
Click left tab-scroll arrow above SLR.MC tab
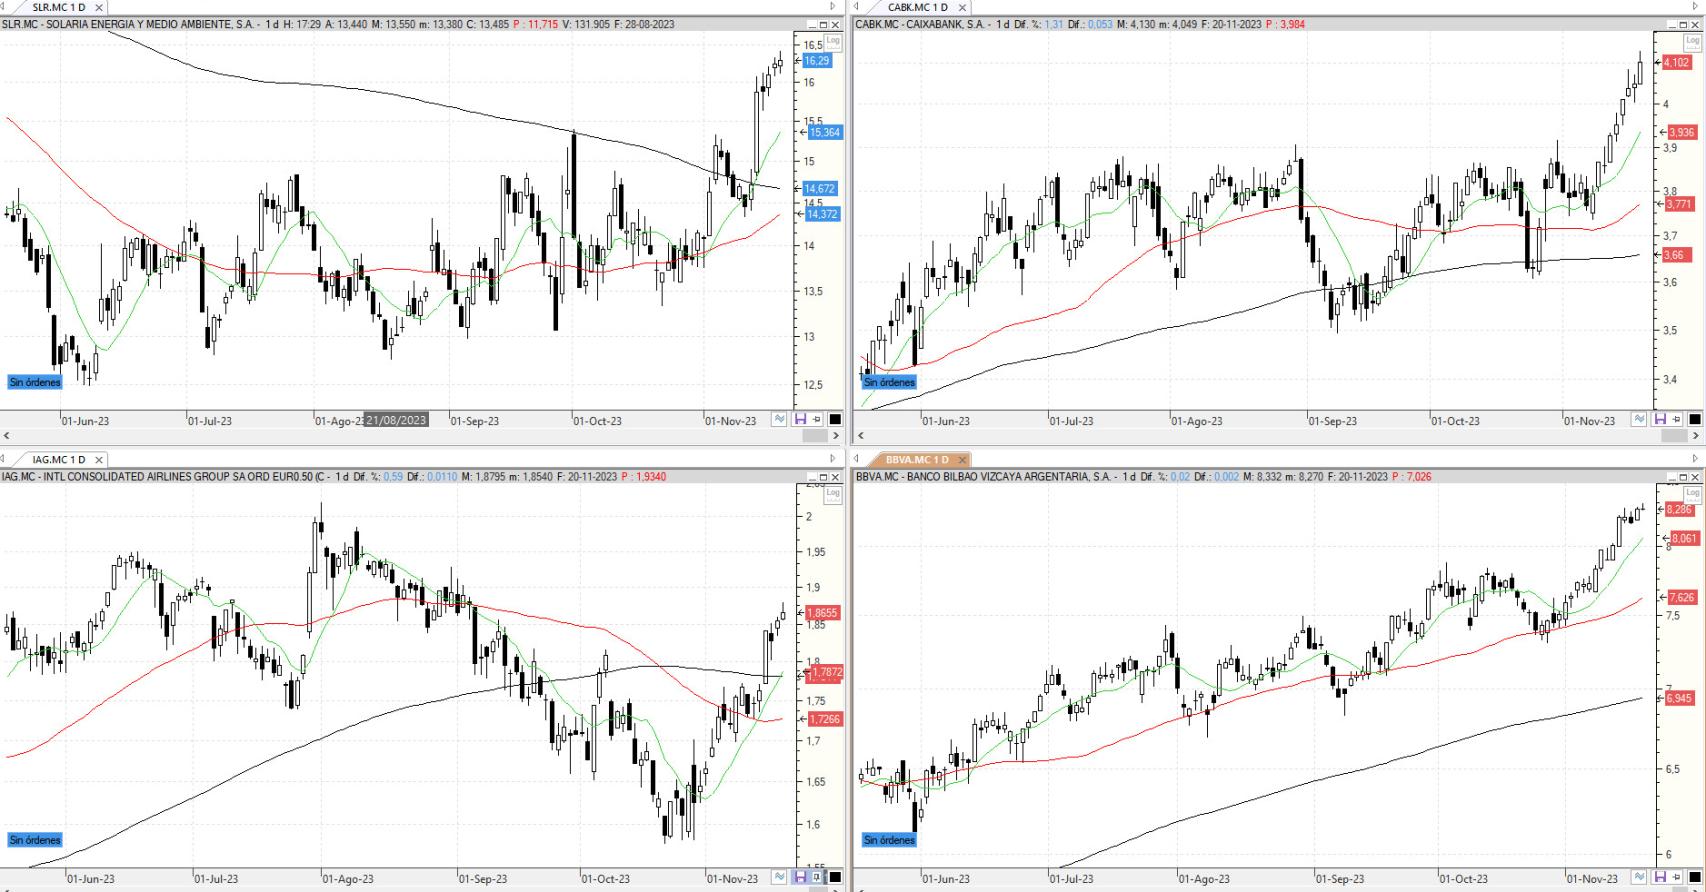click(4, 7)
